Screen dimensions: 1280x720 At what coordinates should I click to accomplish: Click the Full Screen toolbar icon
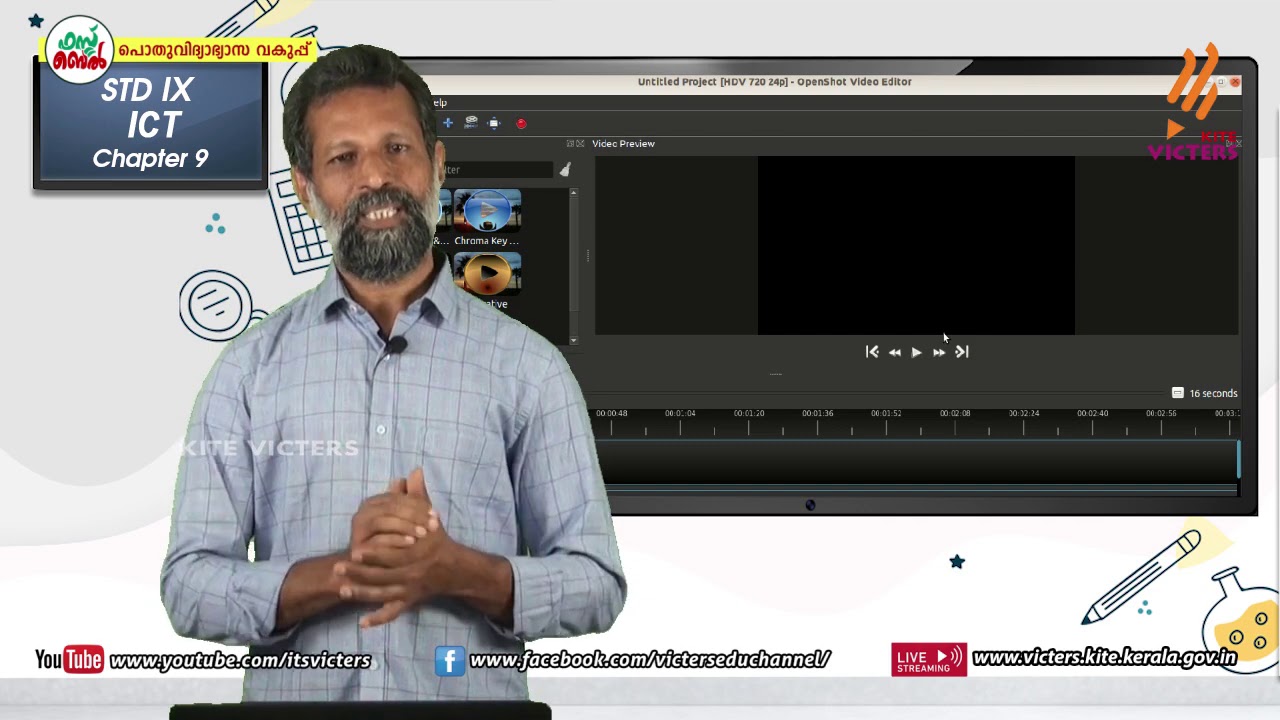tap(494, 123)
